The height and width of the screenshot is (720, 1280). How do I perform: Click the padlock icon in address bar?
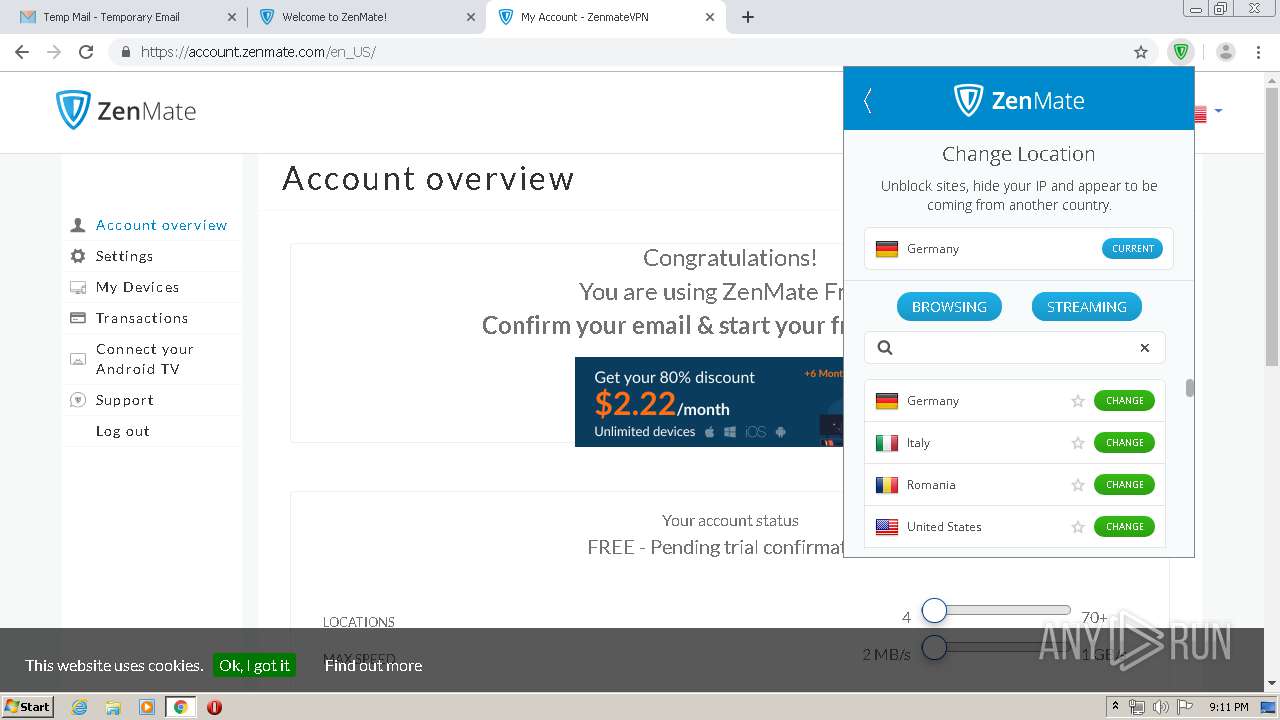pos(125,52)
